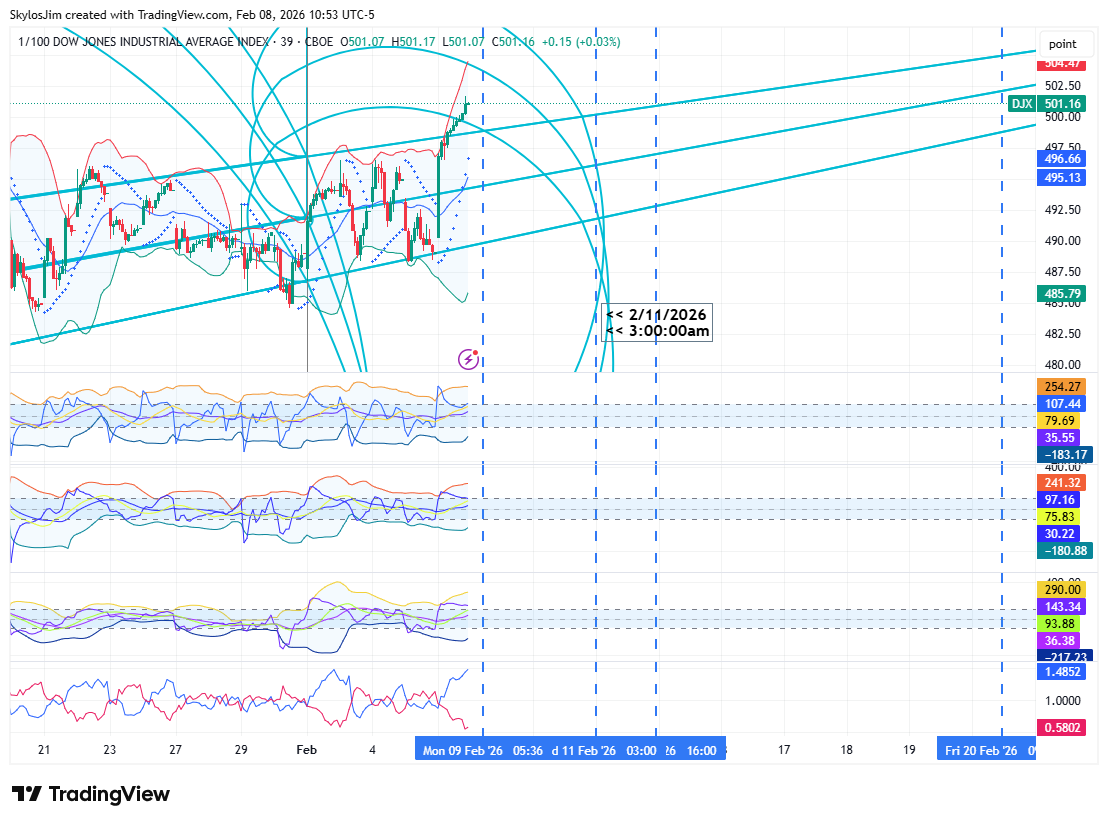Click the '18' date on time axis
The height and width of the screenshot is (824, 1108).
pos(847,750)
